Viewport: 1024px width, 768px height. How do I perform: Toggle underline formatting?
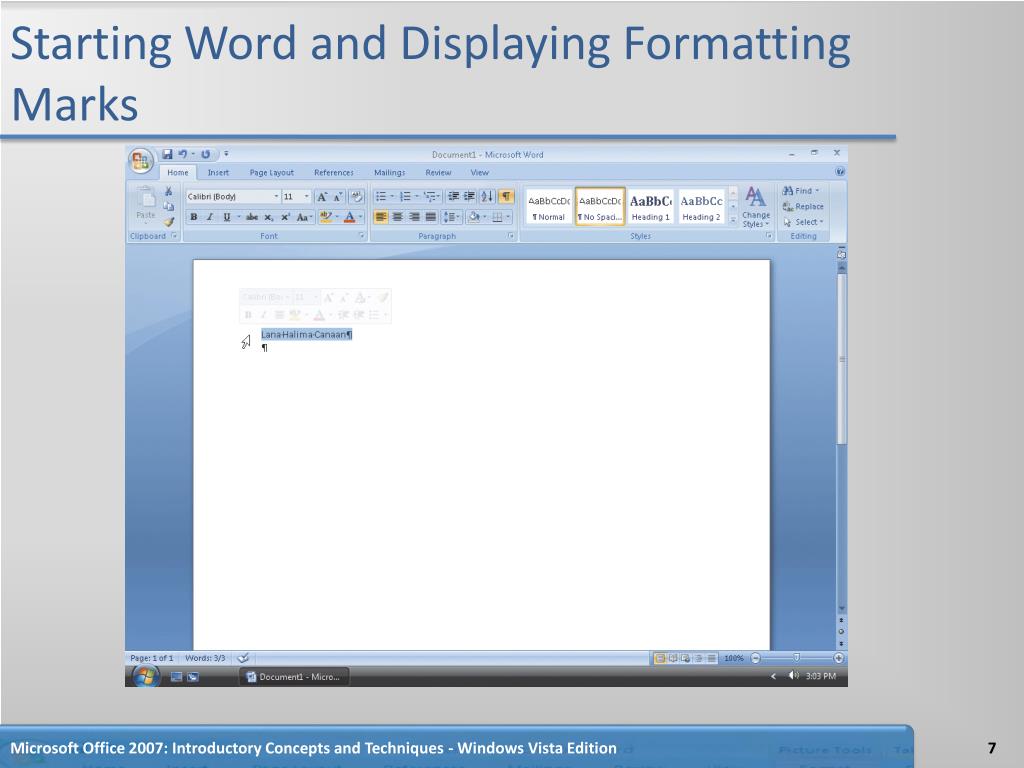[x=227, y=217]
